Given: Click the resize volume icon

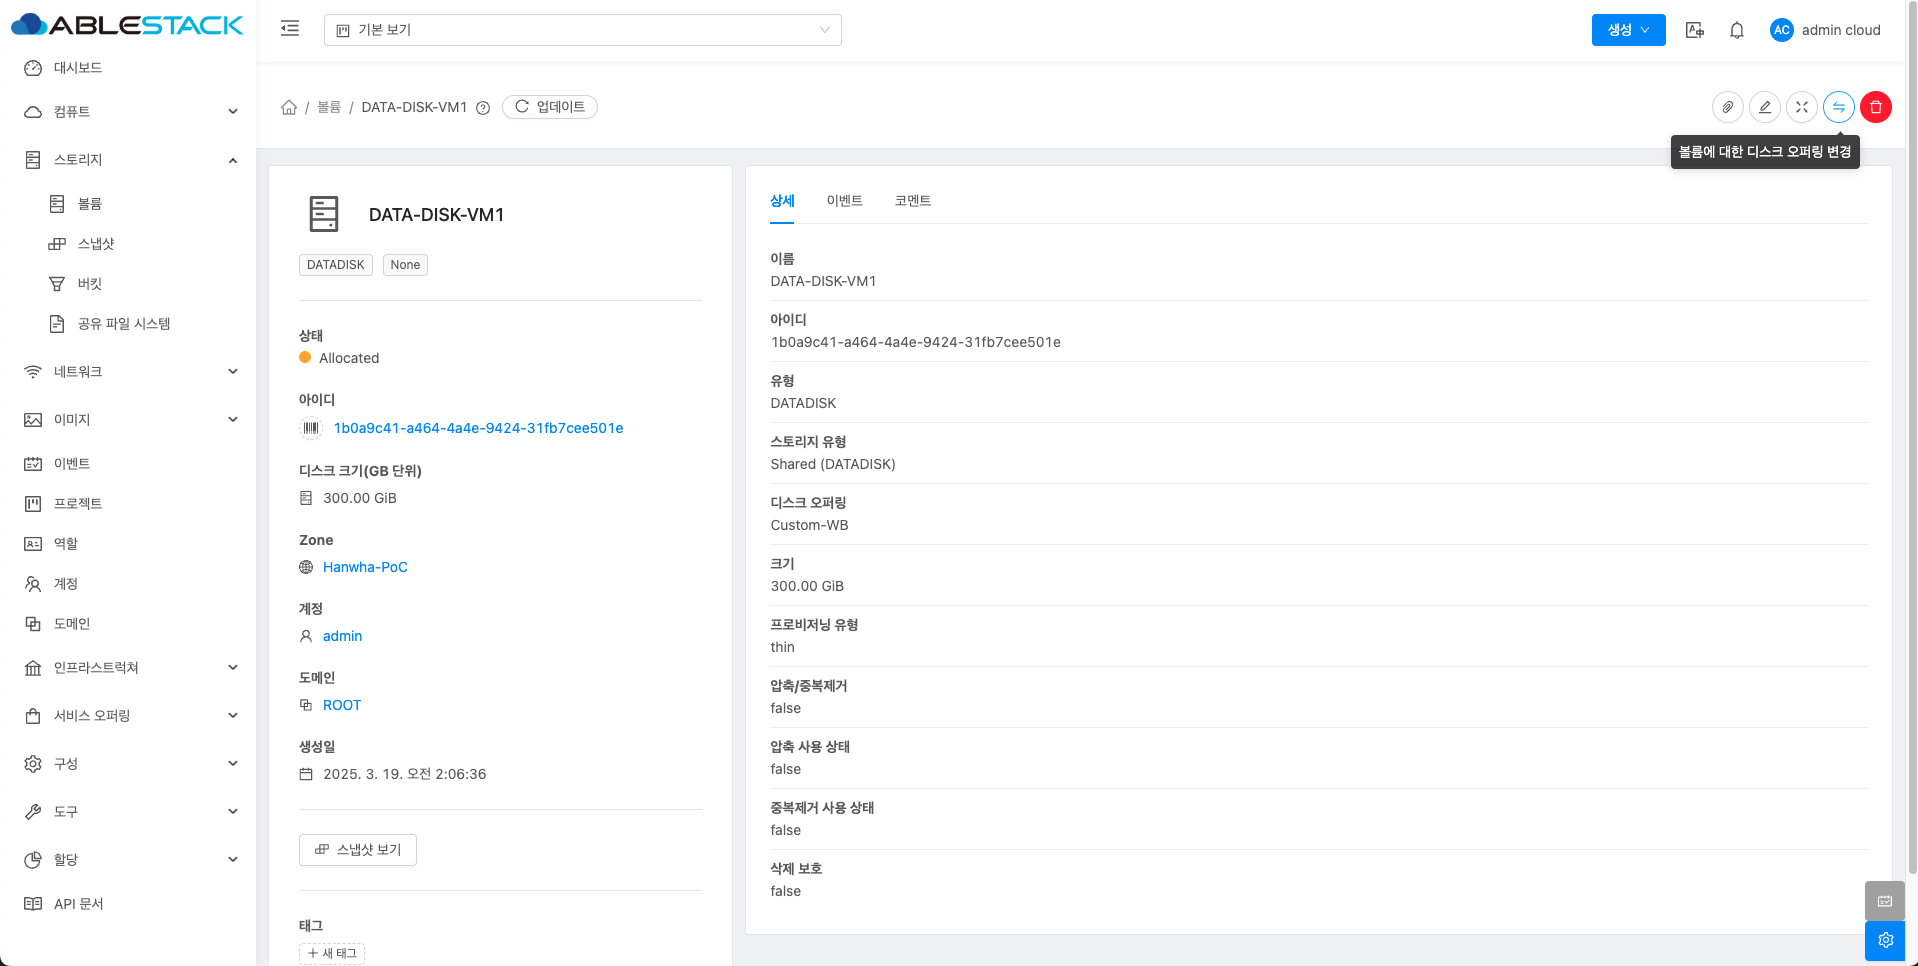Looking at the screenshot, I should coord(1801,107).
